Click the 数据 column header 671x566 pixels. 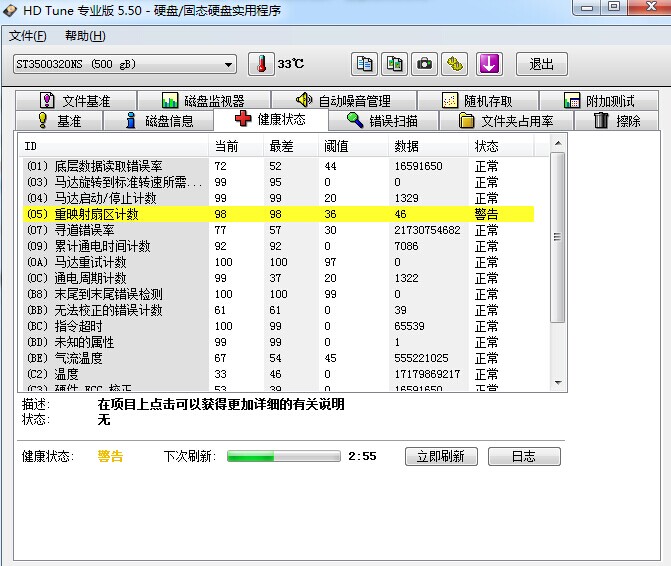tap(428, 146)
